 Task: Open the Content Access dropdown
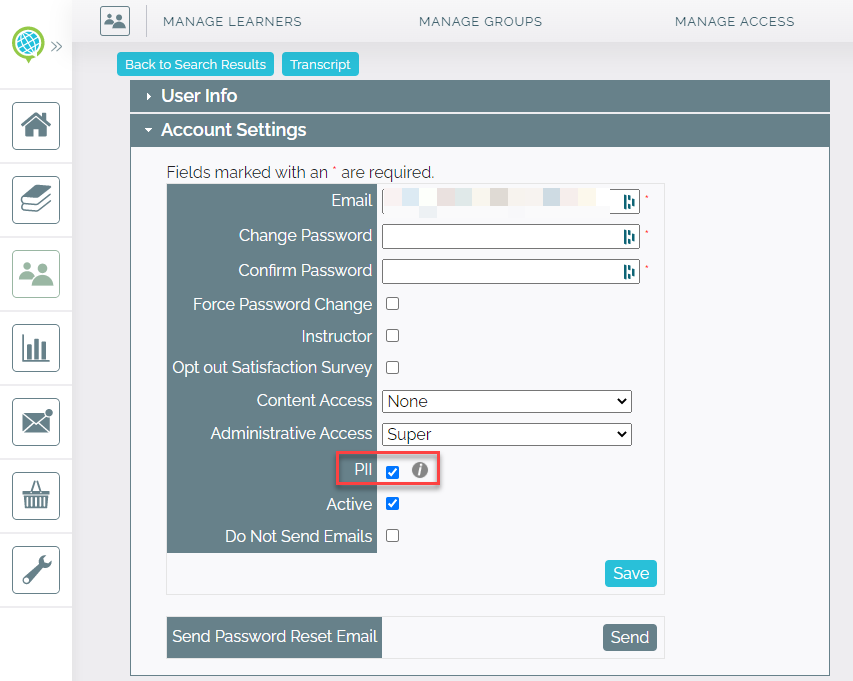coord(506,401)
